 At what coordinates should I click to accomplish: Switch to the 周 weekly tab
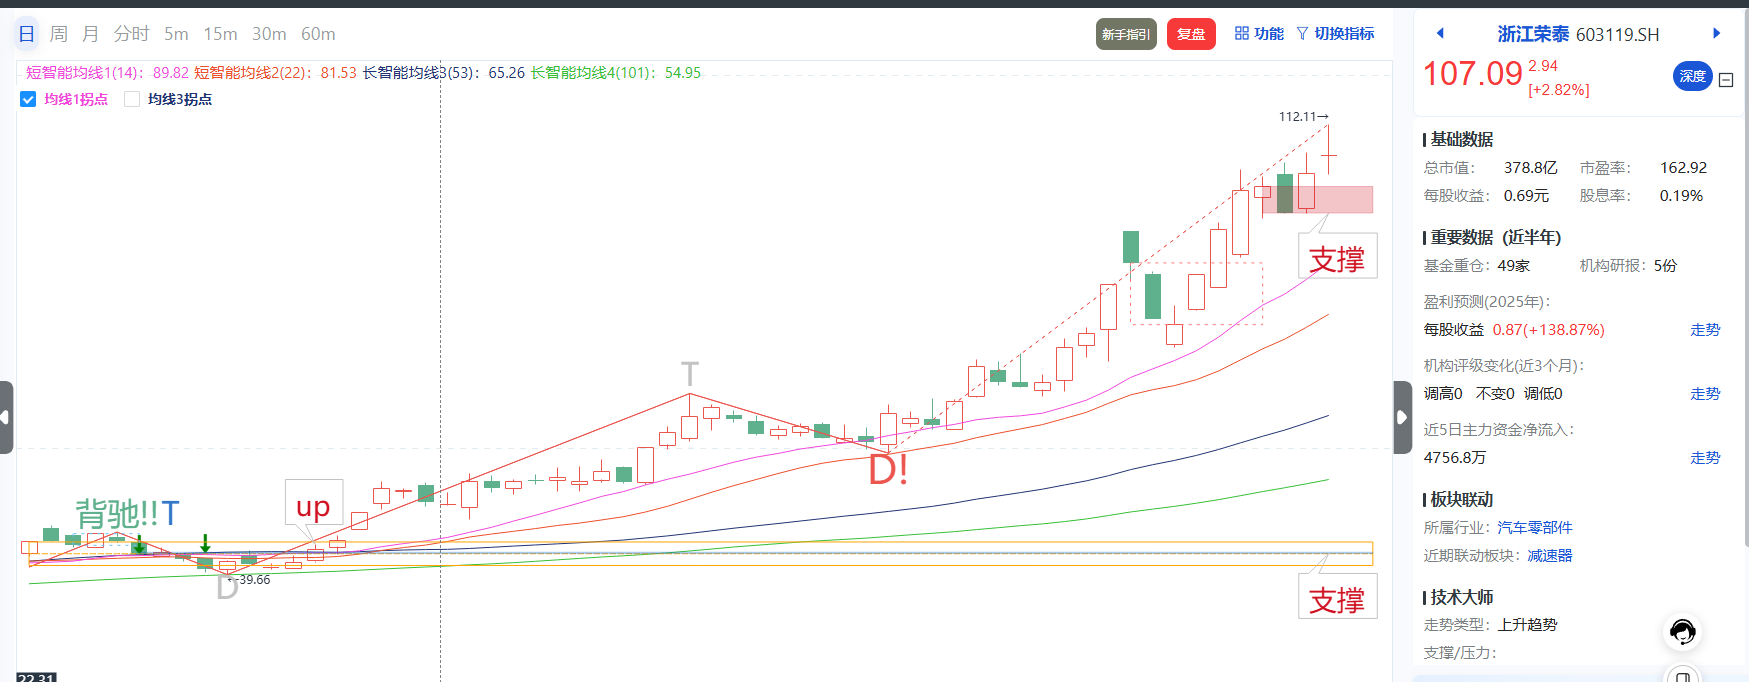[59, 34]
